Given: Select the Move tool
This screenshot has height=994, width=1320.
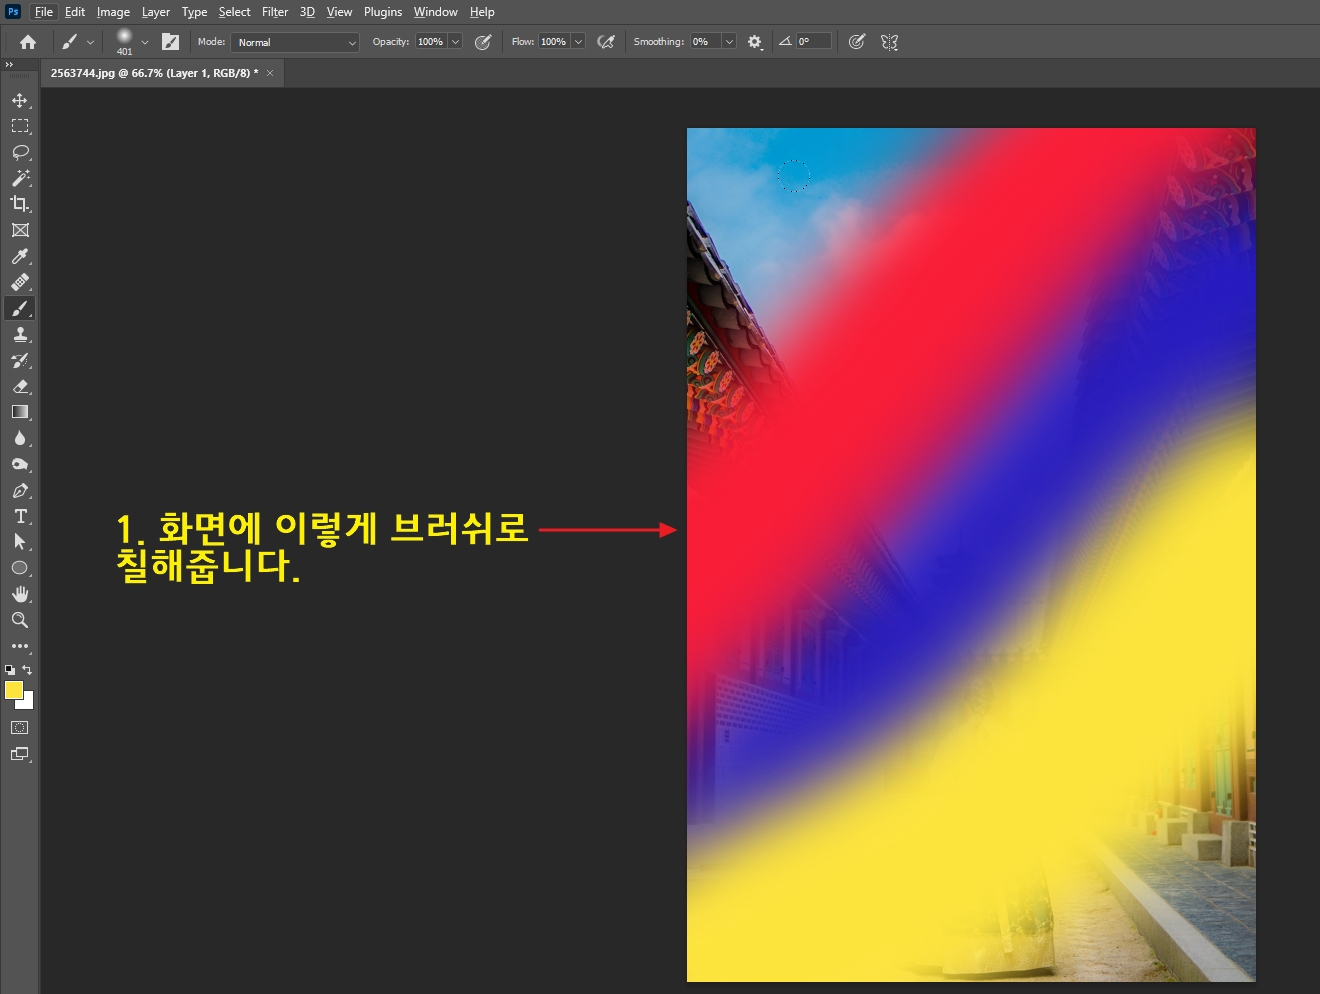Looking at the screenshot, I should click(x=20, y=100).
